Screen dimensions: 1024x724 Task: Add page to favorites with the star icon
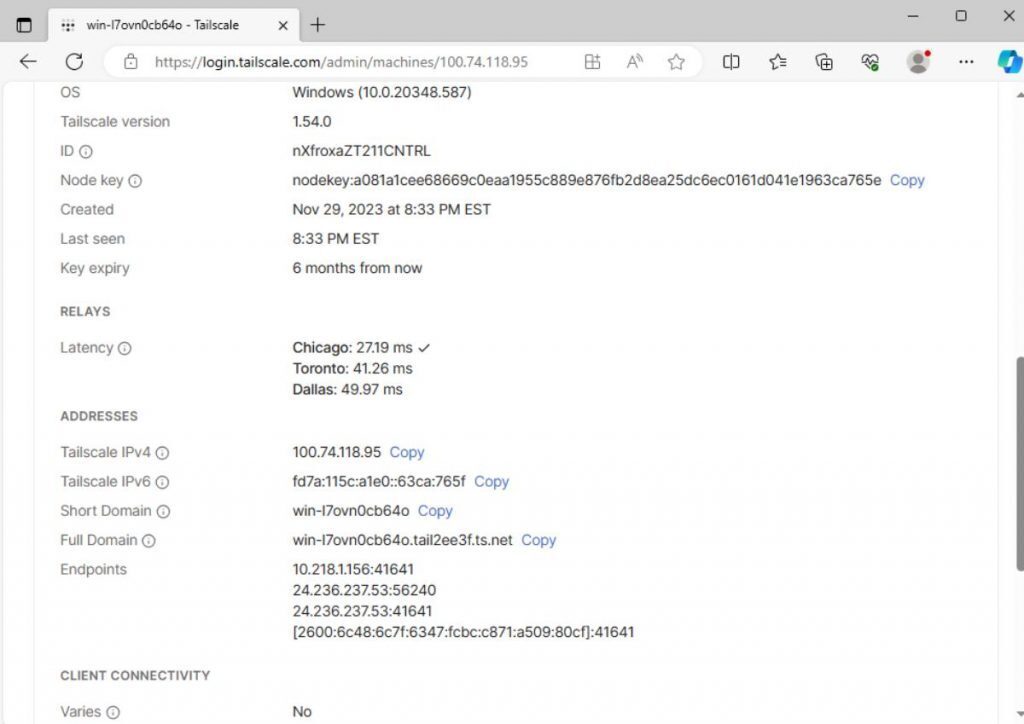click(676, 61)
